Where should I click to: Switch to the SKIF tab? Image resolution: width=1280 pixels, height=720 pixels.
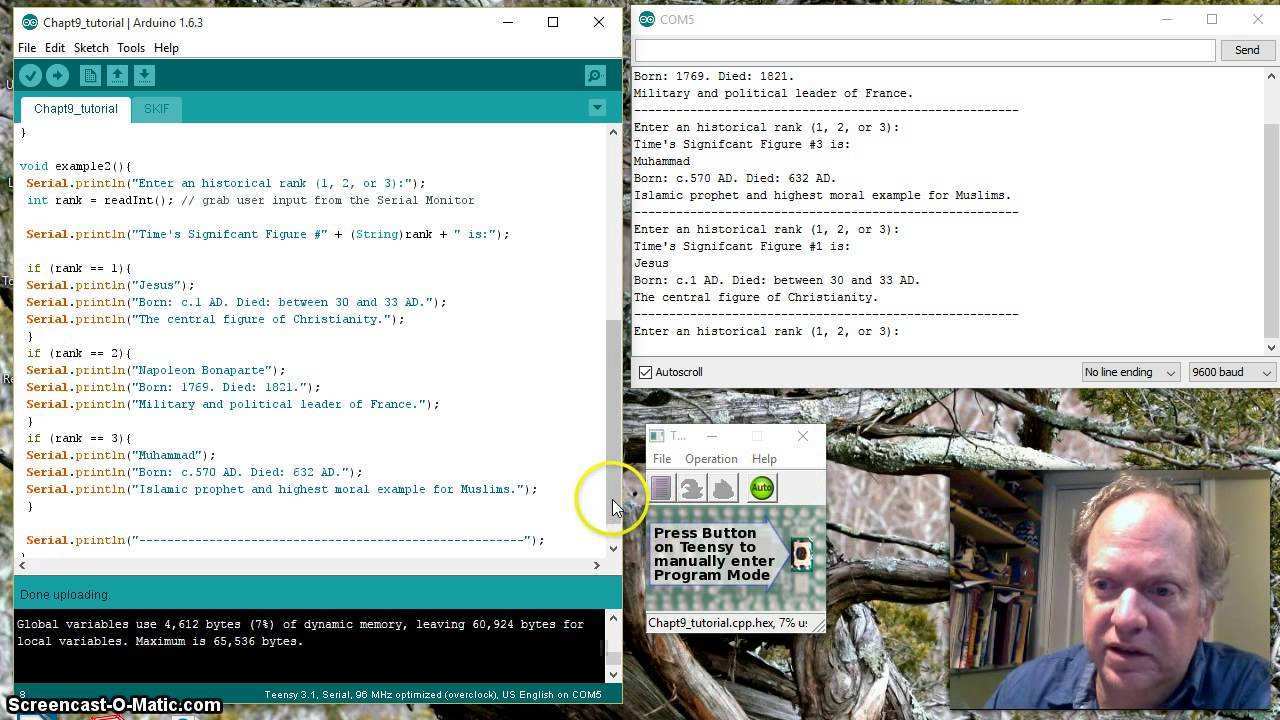coord(156,109)
